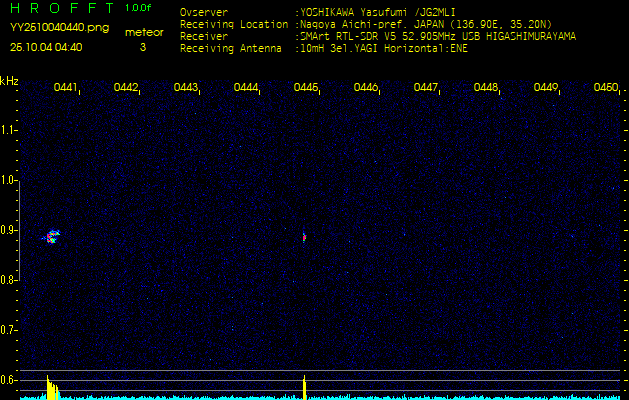Click the meteor count number 3
The height and width of the screenshot is (400, 629).
tap(142, 47)
